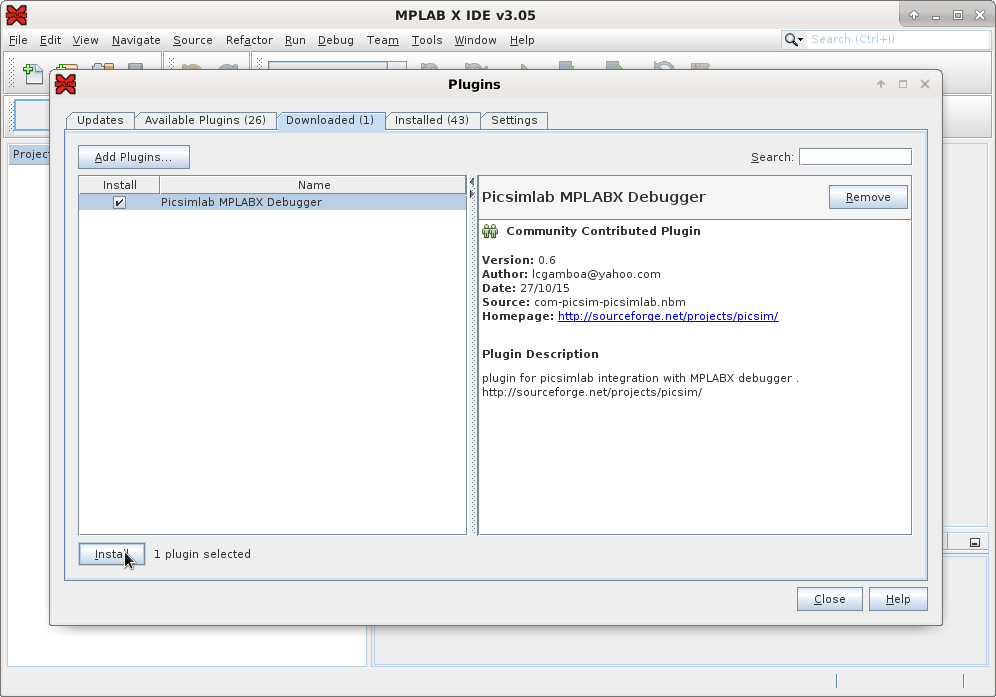Switch to the Updates tab
The width and height of the screenshot is (996, 697).
[x=100, y=120]
